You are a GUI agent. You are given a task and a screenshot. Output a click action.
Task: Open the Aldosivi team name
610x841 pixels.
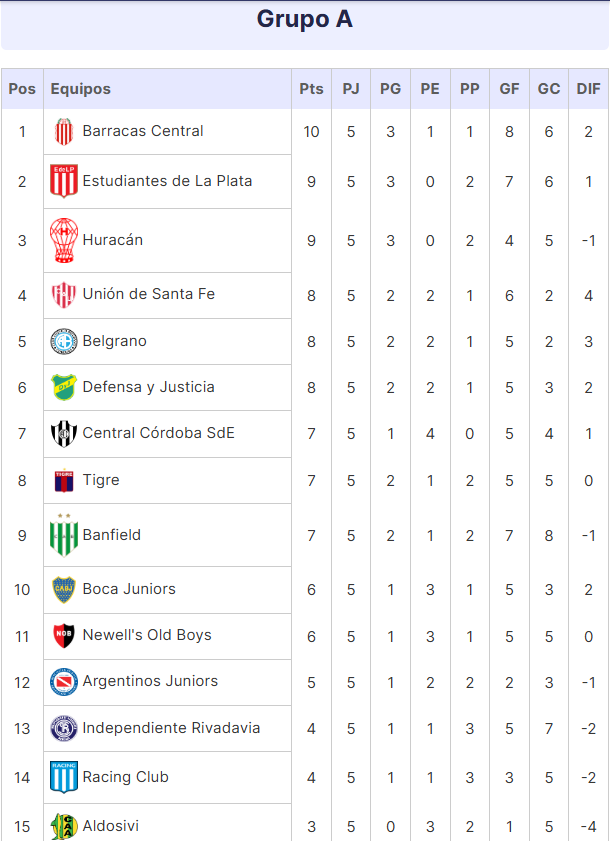111,826
